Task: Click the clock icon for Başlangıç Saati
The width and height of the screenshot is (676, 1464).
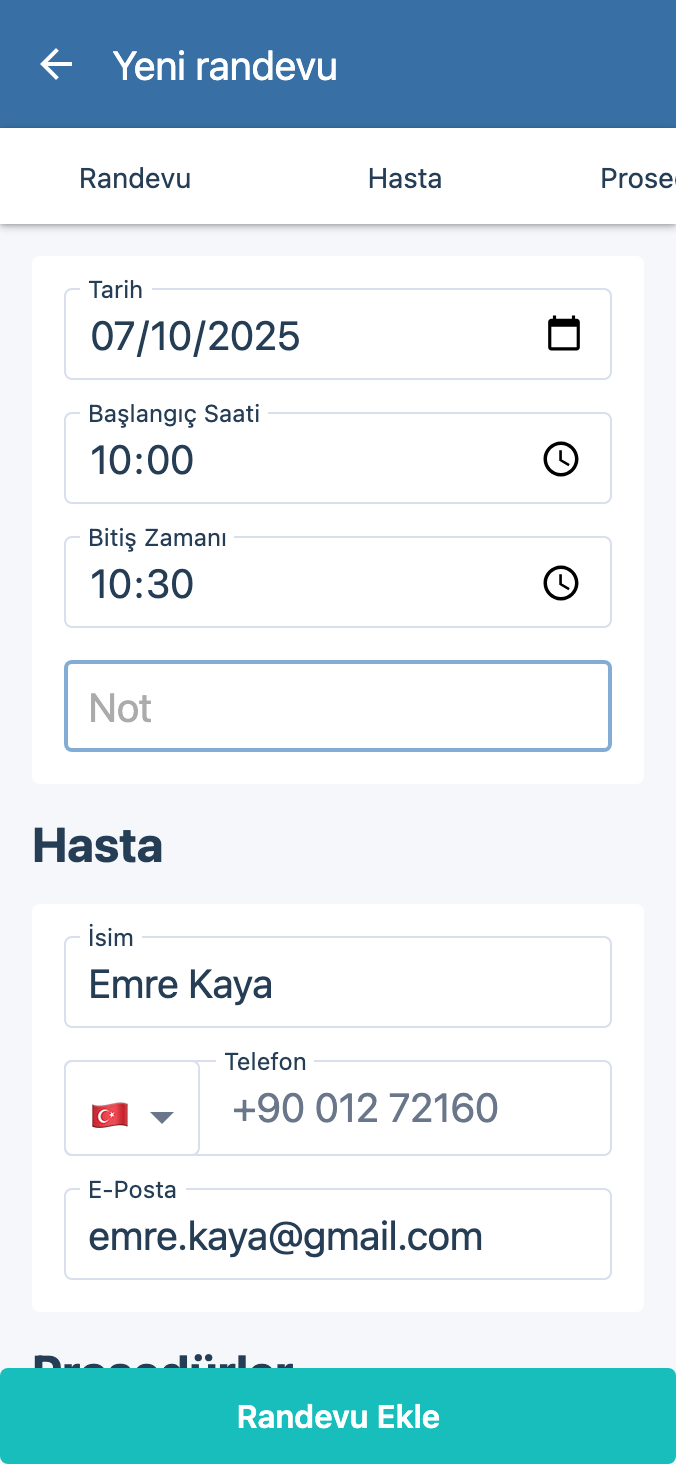Action: [561, 459]
